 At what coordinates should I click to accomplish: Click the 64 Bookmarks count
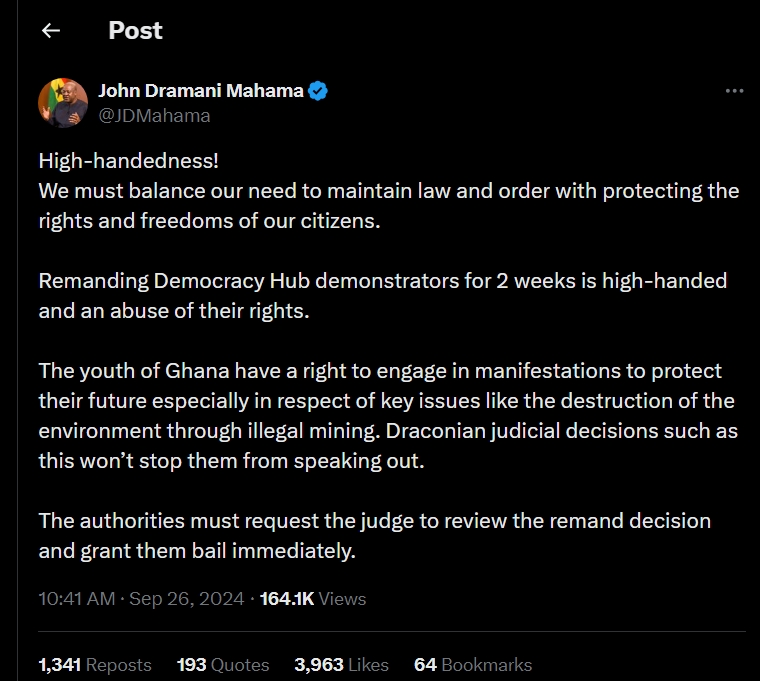473,664
